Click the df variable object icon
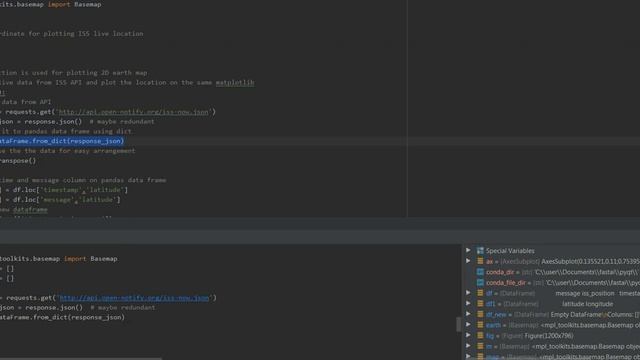Image resolution: width=640 pixels, height=360 pixels. point(480,293)
